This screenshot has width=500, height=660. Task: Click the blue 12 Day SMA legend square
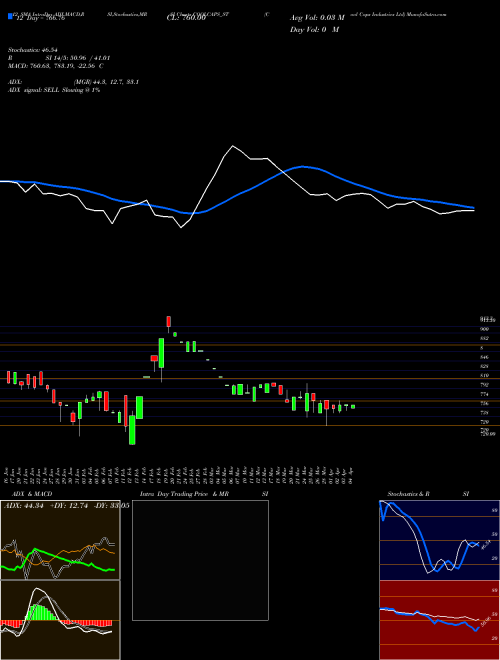coord(10,16)
